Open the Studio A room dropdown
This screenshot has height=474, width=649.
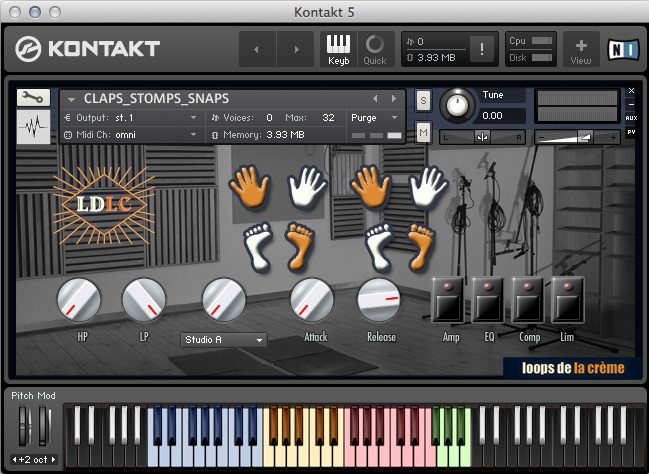[x=224, y=340]
